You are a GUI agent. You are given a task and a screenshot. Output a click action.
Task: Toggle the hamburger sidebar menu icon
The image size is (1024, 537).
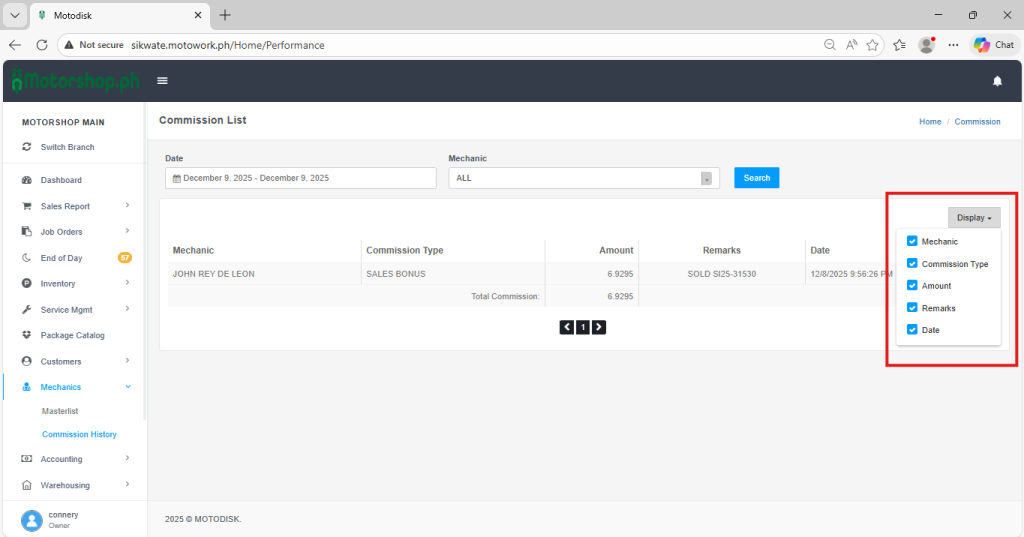click(162, 81)
